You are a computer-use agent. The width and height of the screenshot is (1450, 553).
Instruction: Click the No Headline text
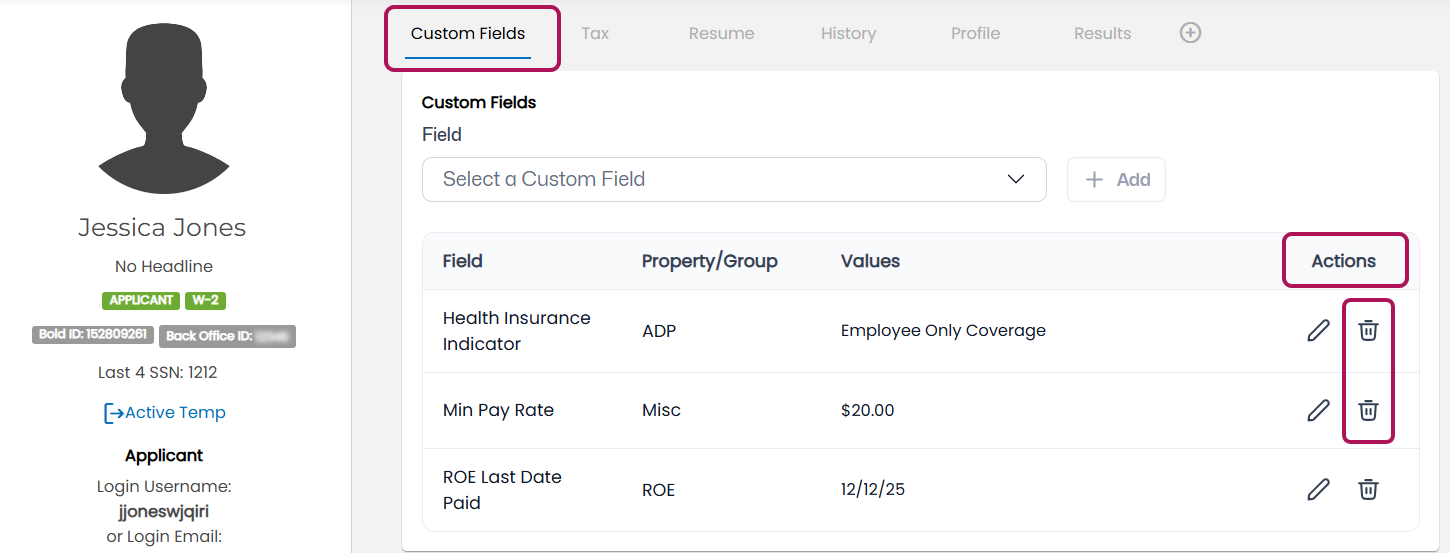pos(164,267)
